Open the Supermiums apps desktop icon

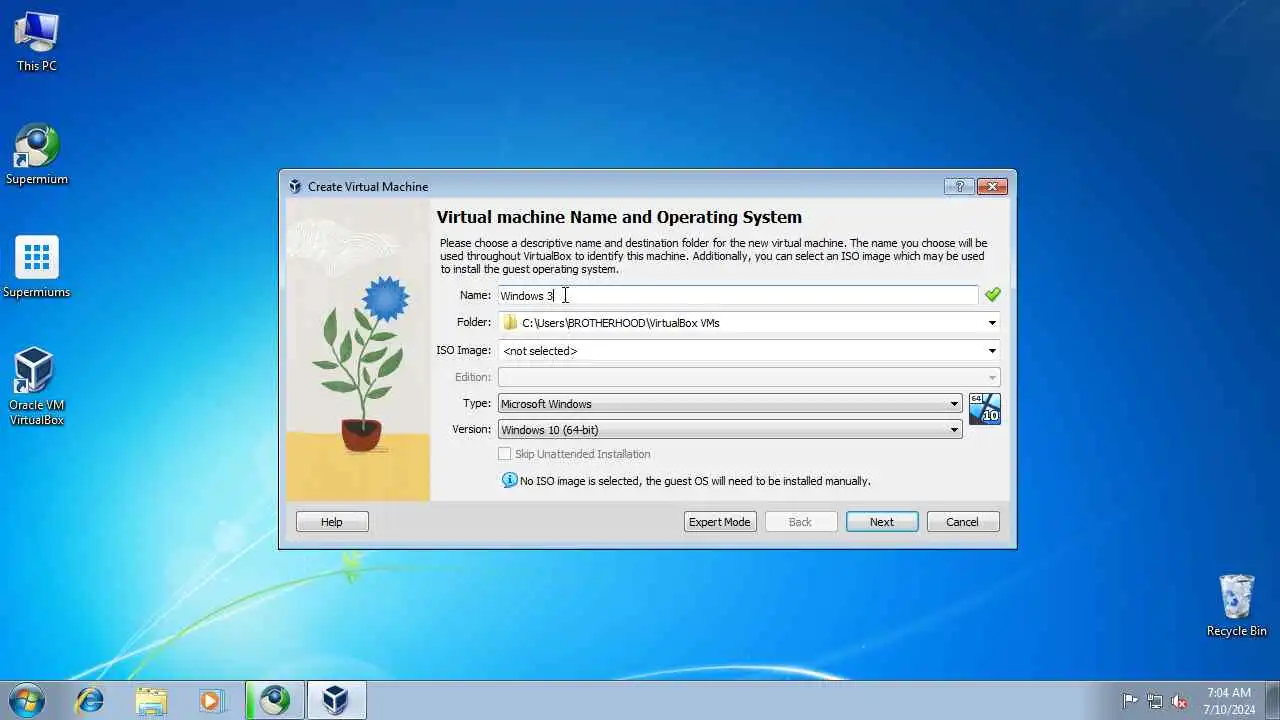[36, 267]
